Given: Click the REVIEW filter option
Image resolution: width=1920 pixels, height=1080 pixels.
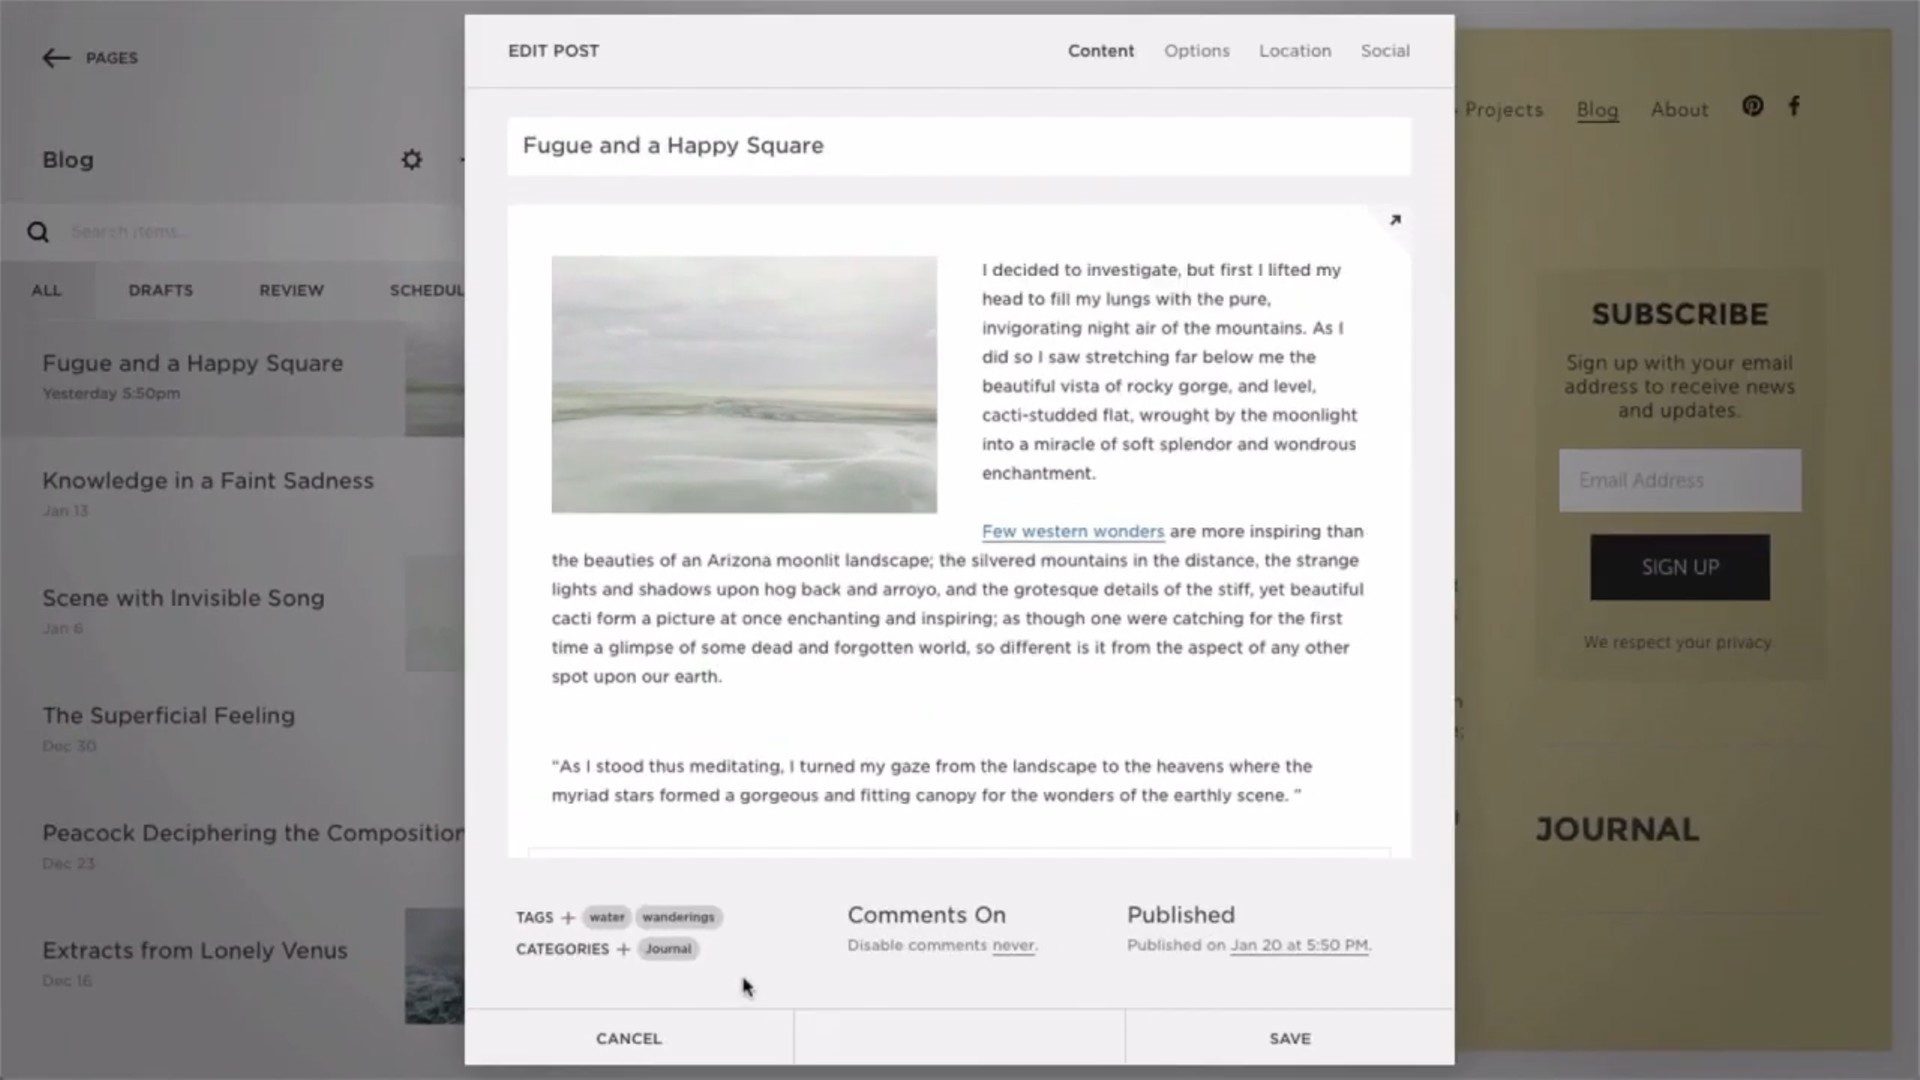Looking at the screenshot, I should tap(291, 290).
